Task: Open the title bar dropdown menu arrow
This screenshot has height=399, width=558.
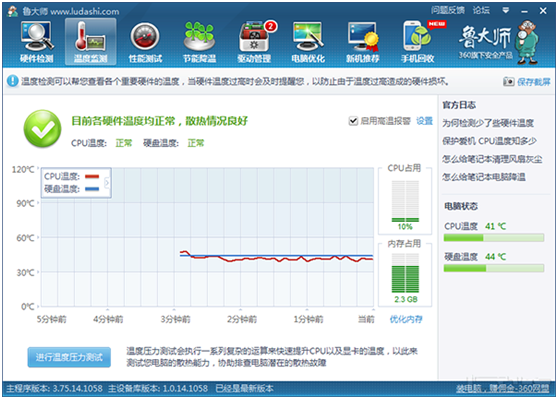Action: [x=505, y=10]
